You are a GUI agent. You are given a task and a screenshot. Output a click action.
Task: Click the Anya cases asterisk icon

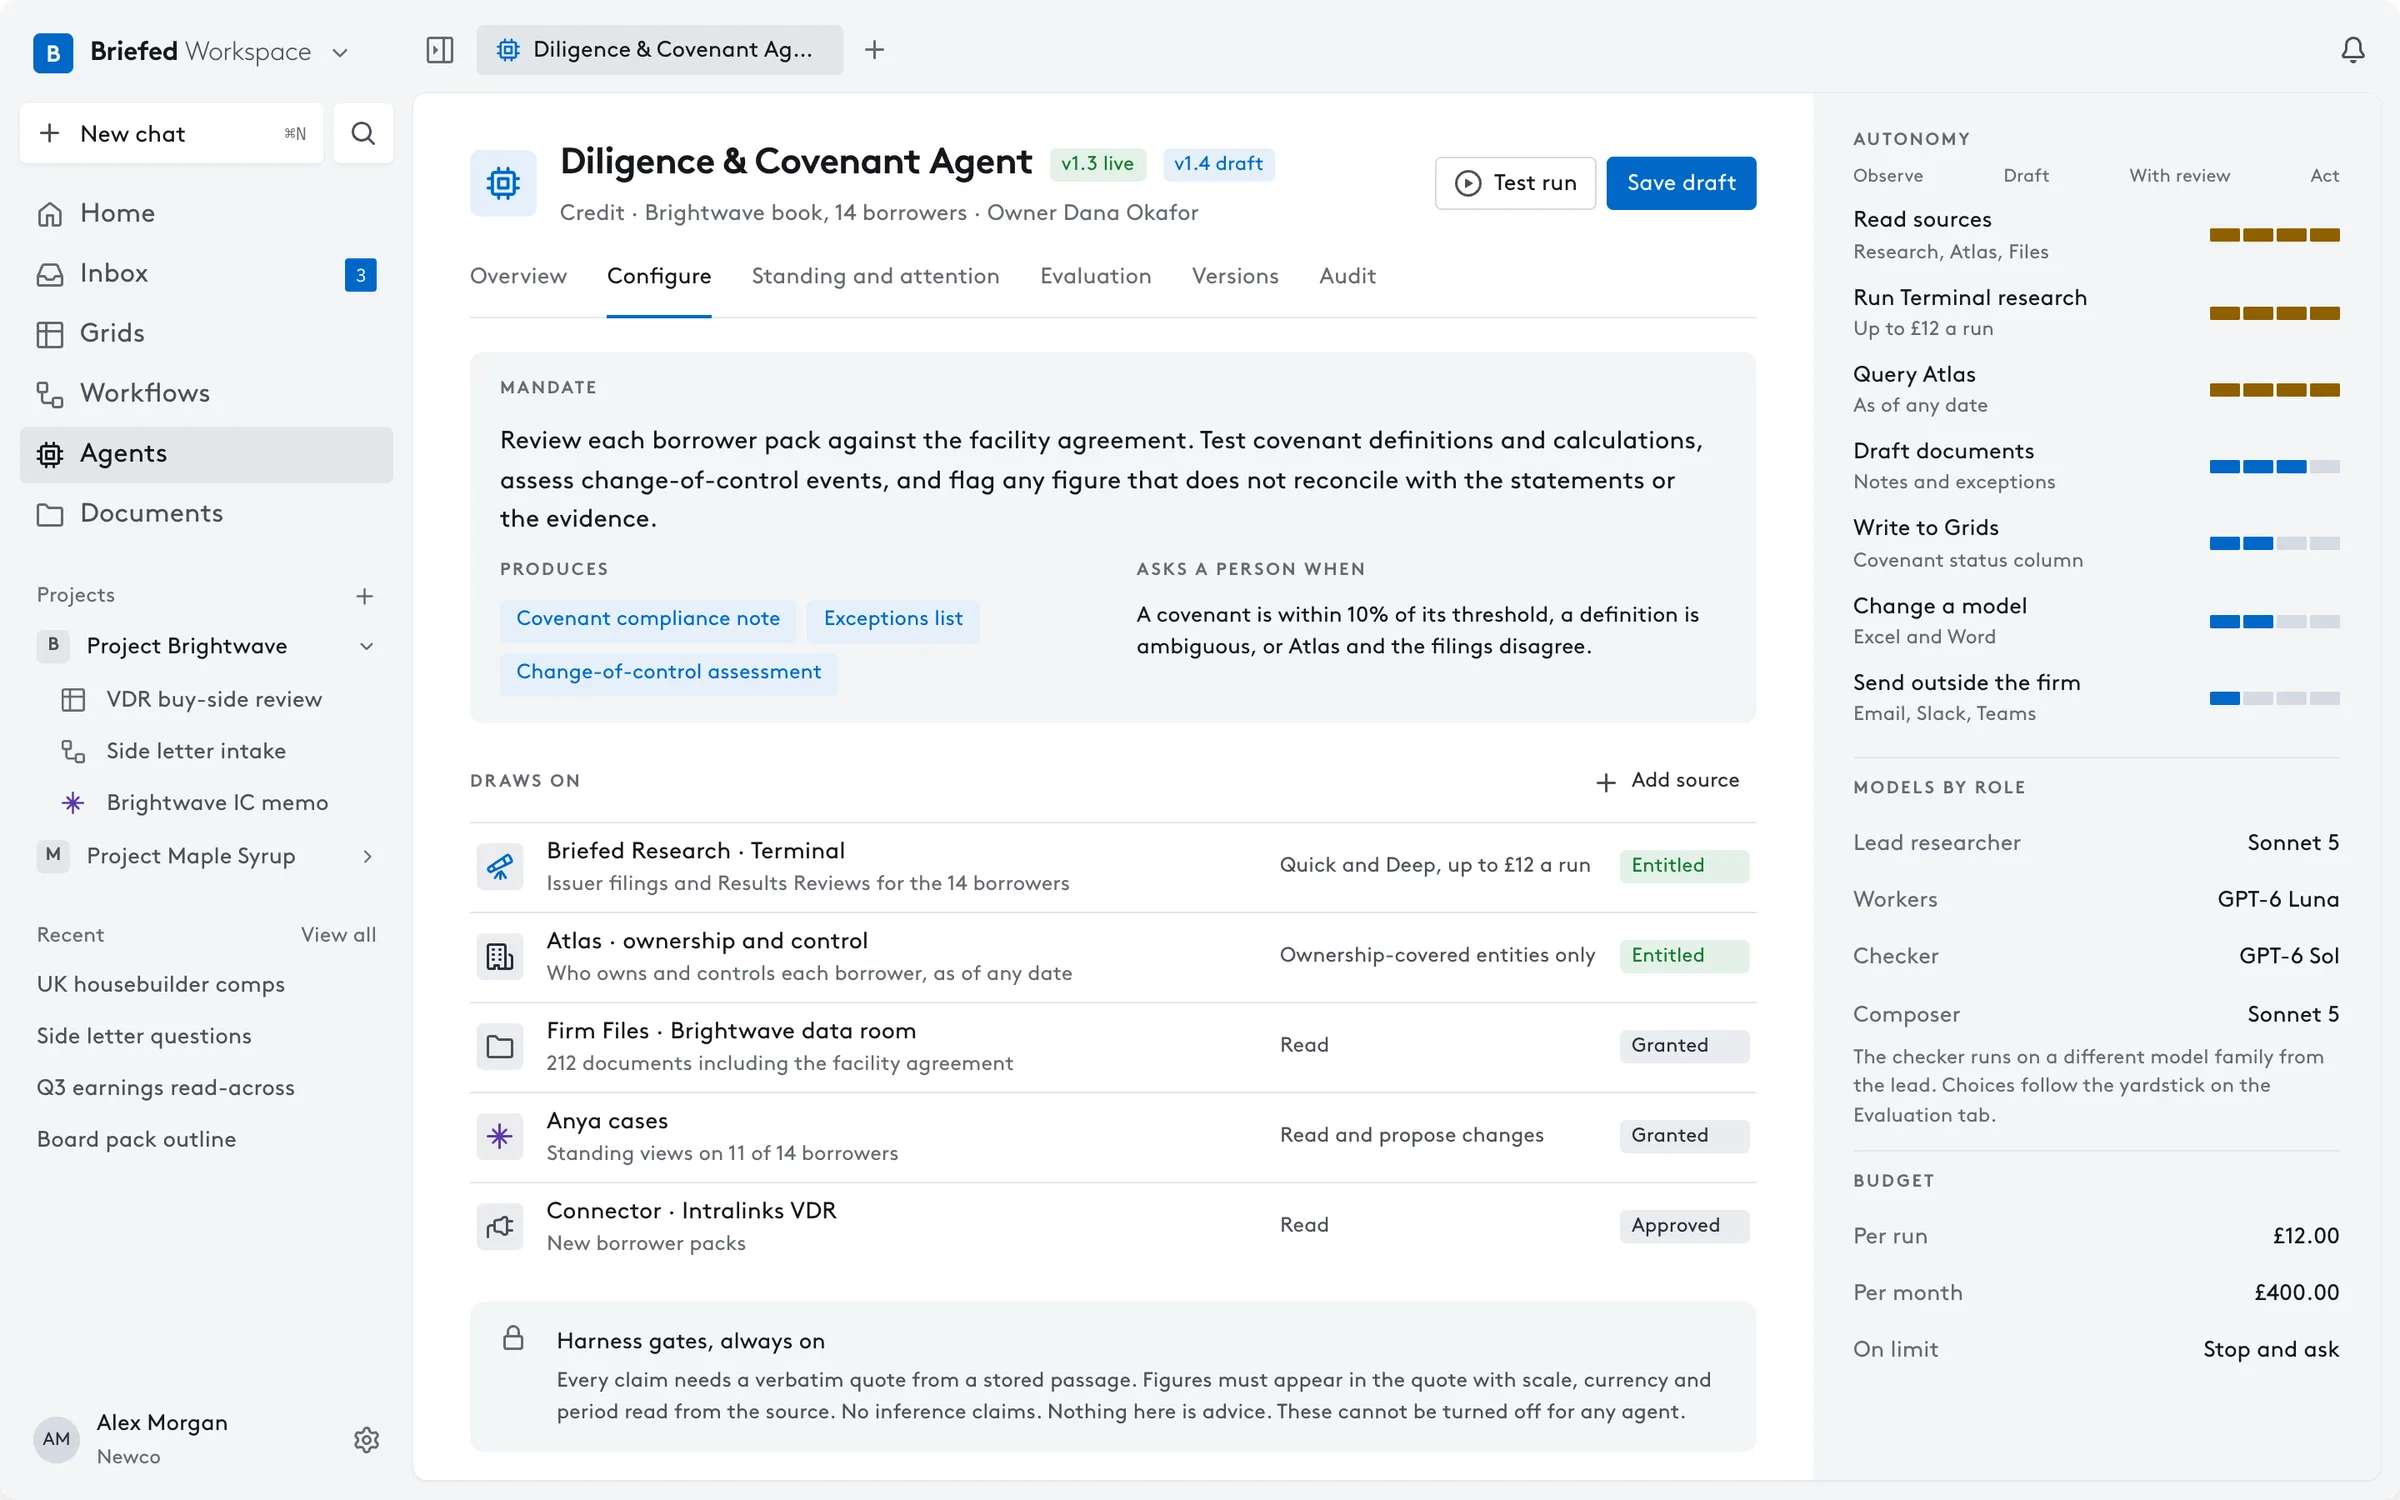500,1136
